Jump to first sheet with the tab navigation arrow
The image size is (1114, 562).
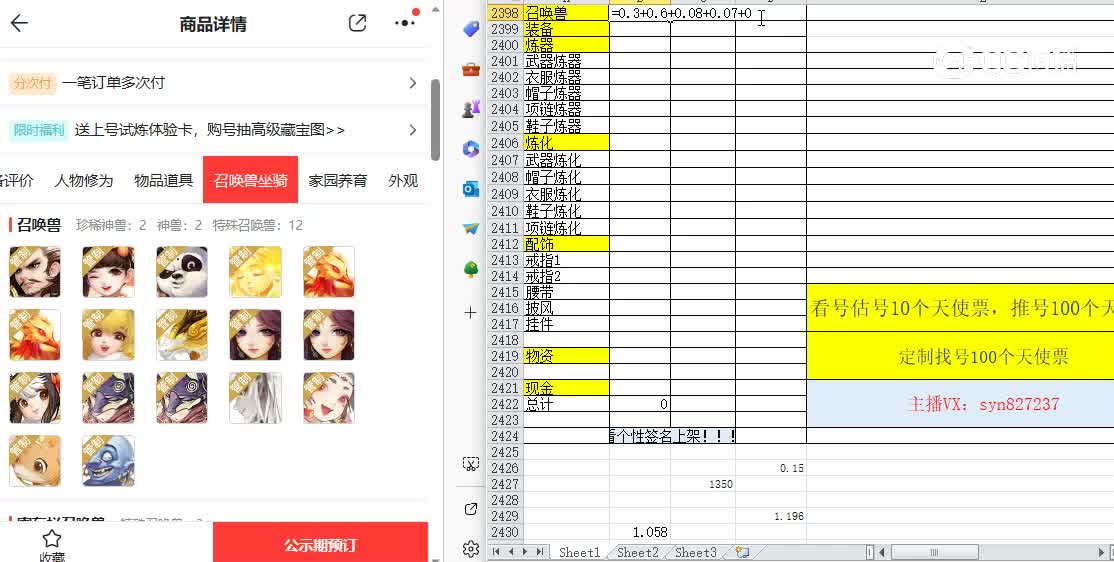click(496, 552)
